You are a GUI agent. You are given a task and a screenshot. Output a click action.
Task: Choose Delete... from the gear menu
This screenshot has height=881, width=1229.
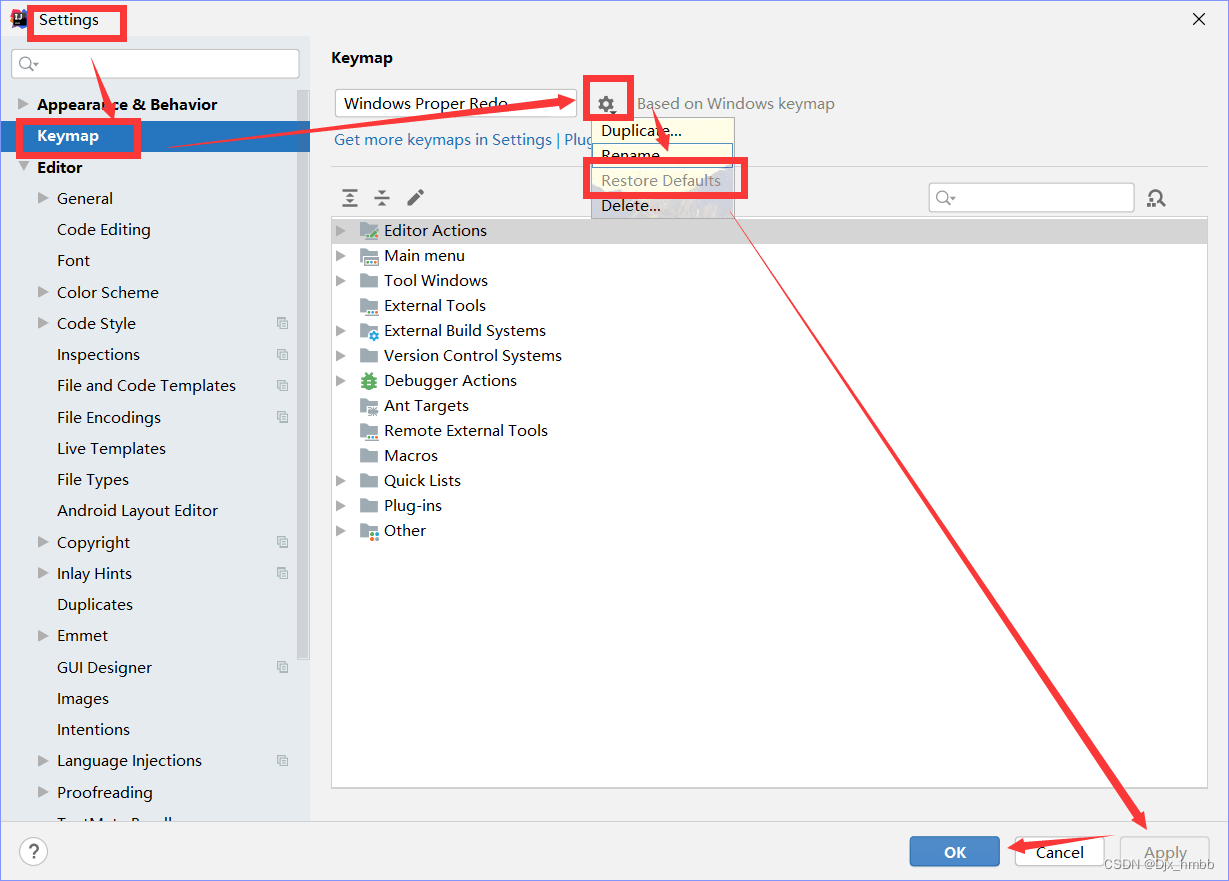pos(663,206)
